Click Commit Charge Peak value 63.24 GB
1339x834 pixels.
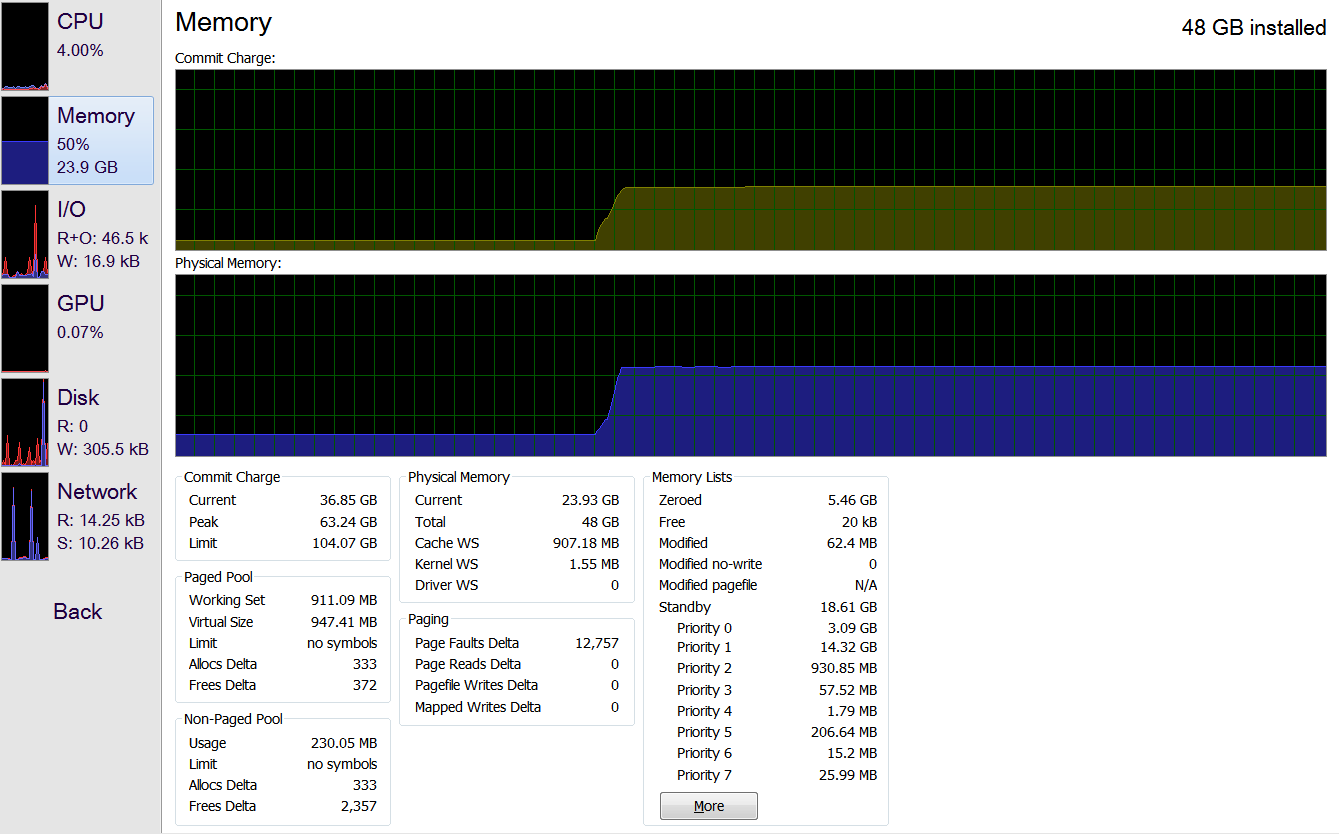pyautogui.click(x=348, y=522)
